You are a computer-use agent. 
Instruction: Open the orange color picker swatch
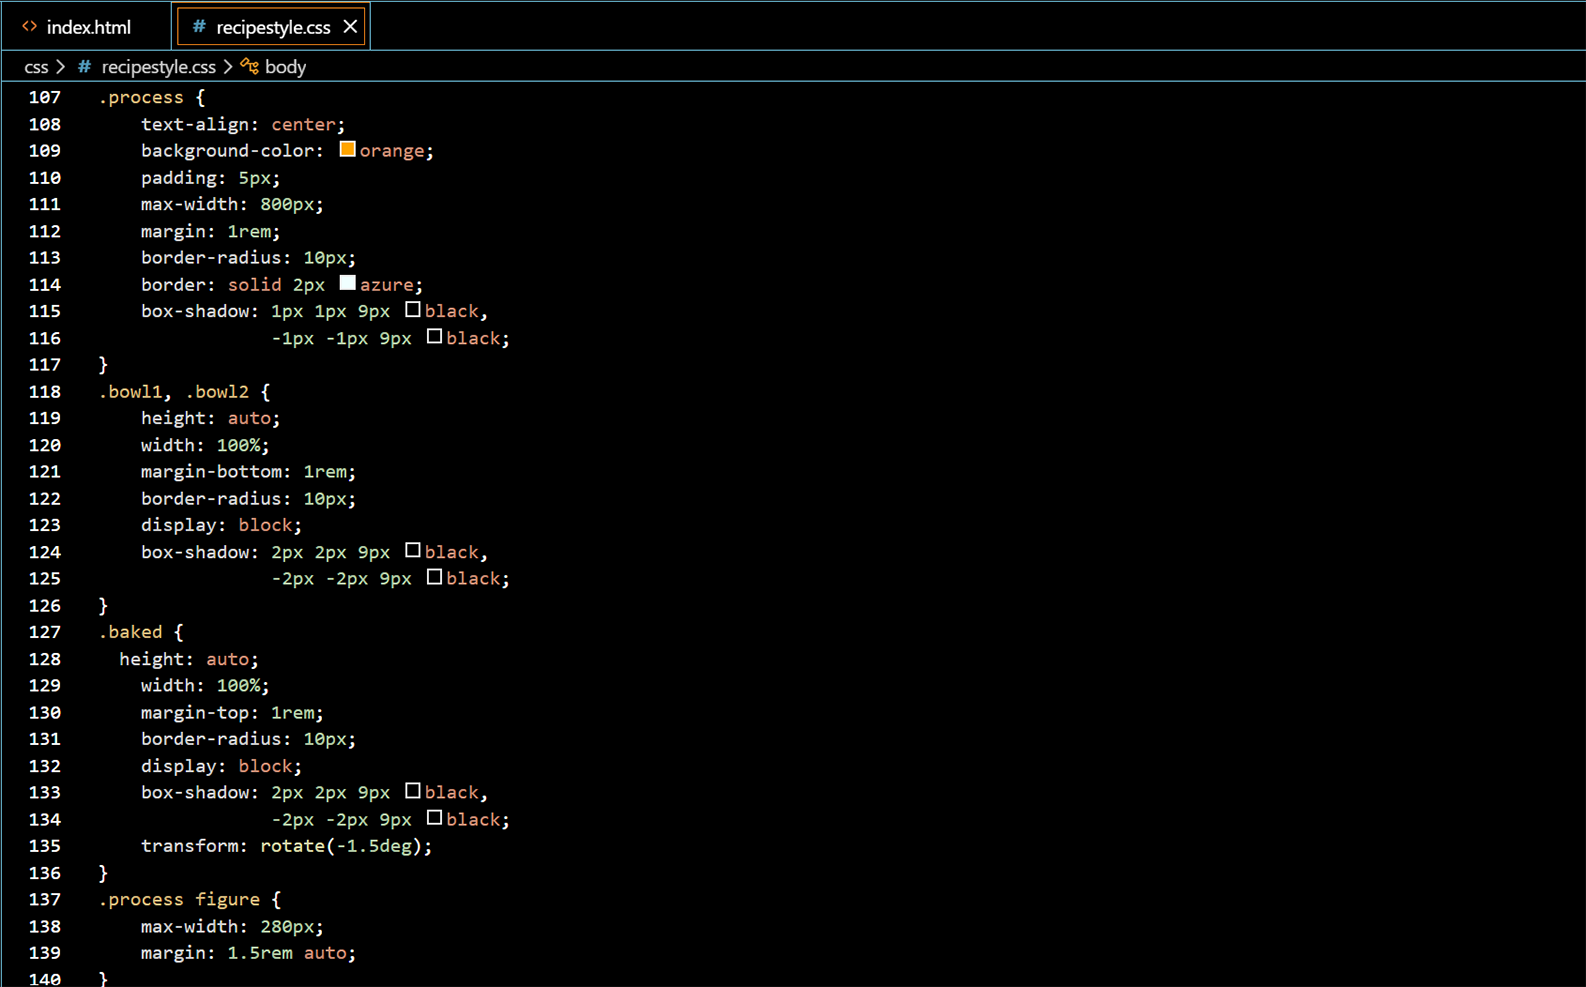click(x=347, y=149)
